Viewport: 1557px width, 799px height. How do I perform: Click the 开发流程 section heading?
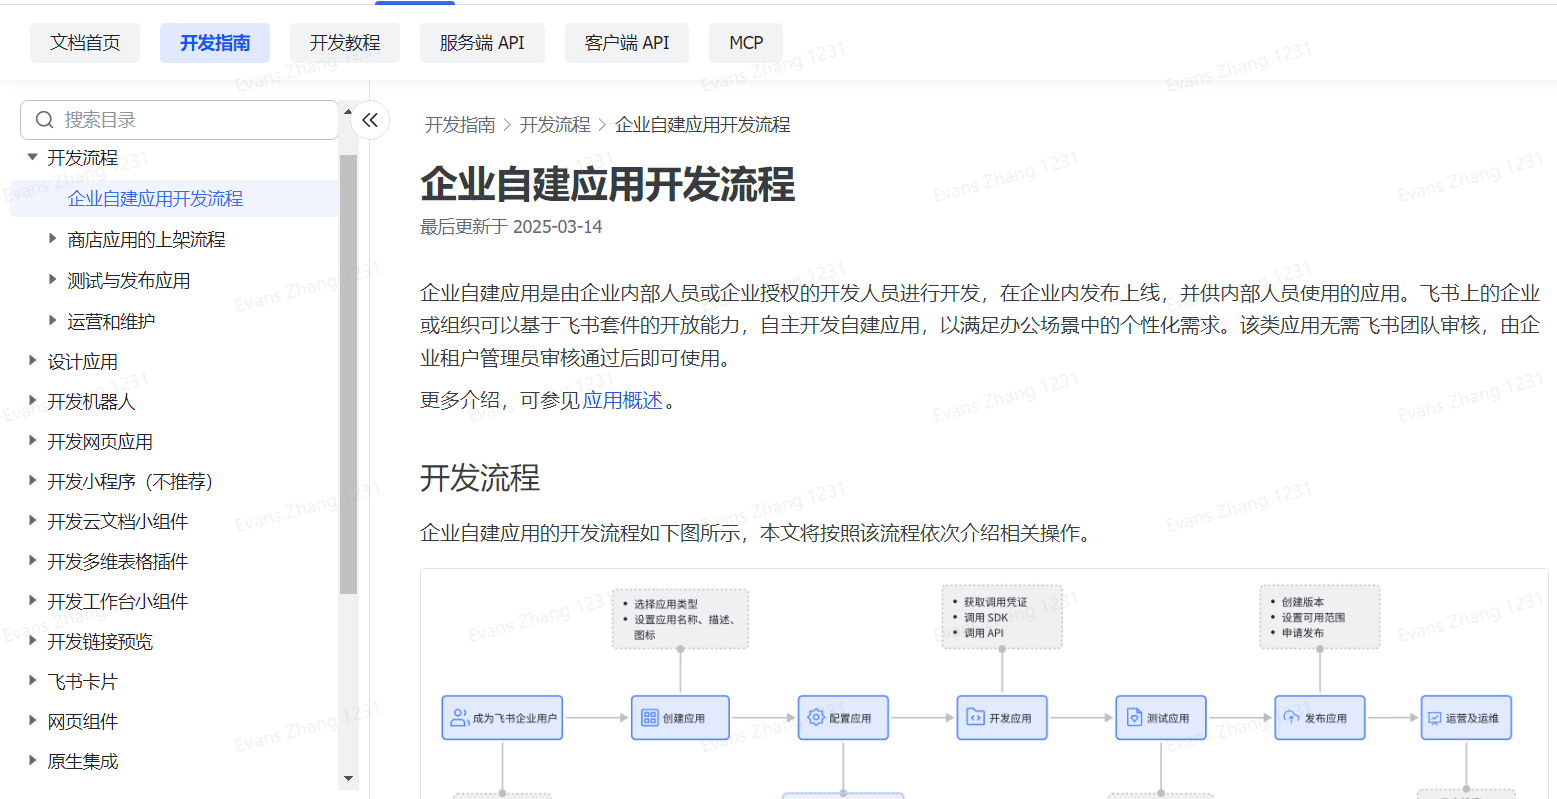click(480, 478)
